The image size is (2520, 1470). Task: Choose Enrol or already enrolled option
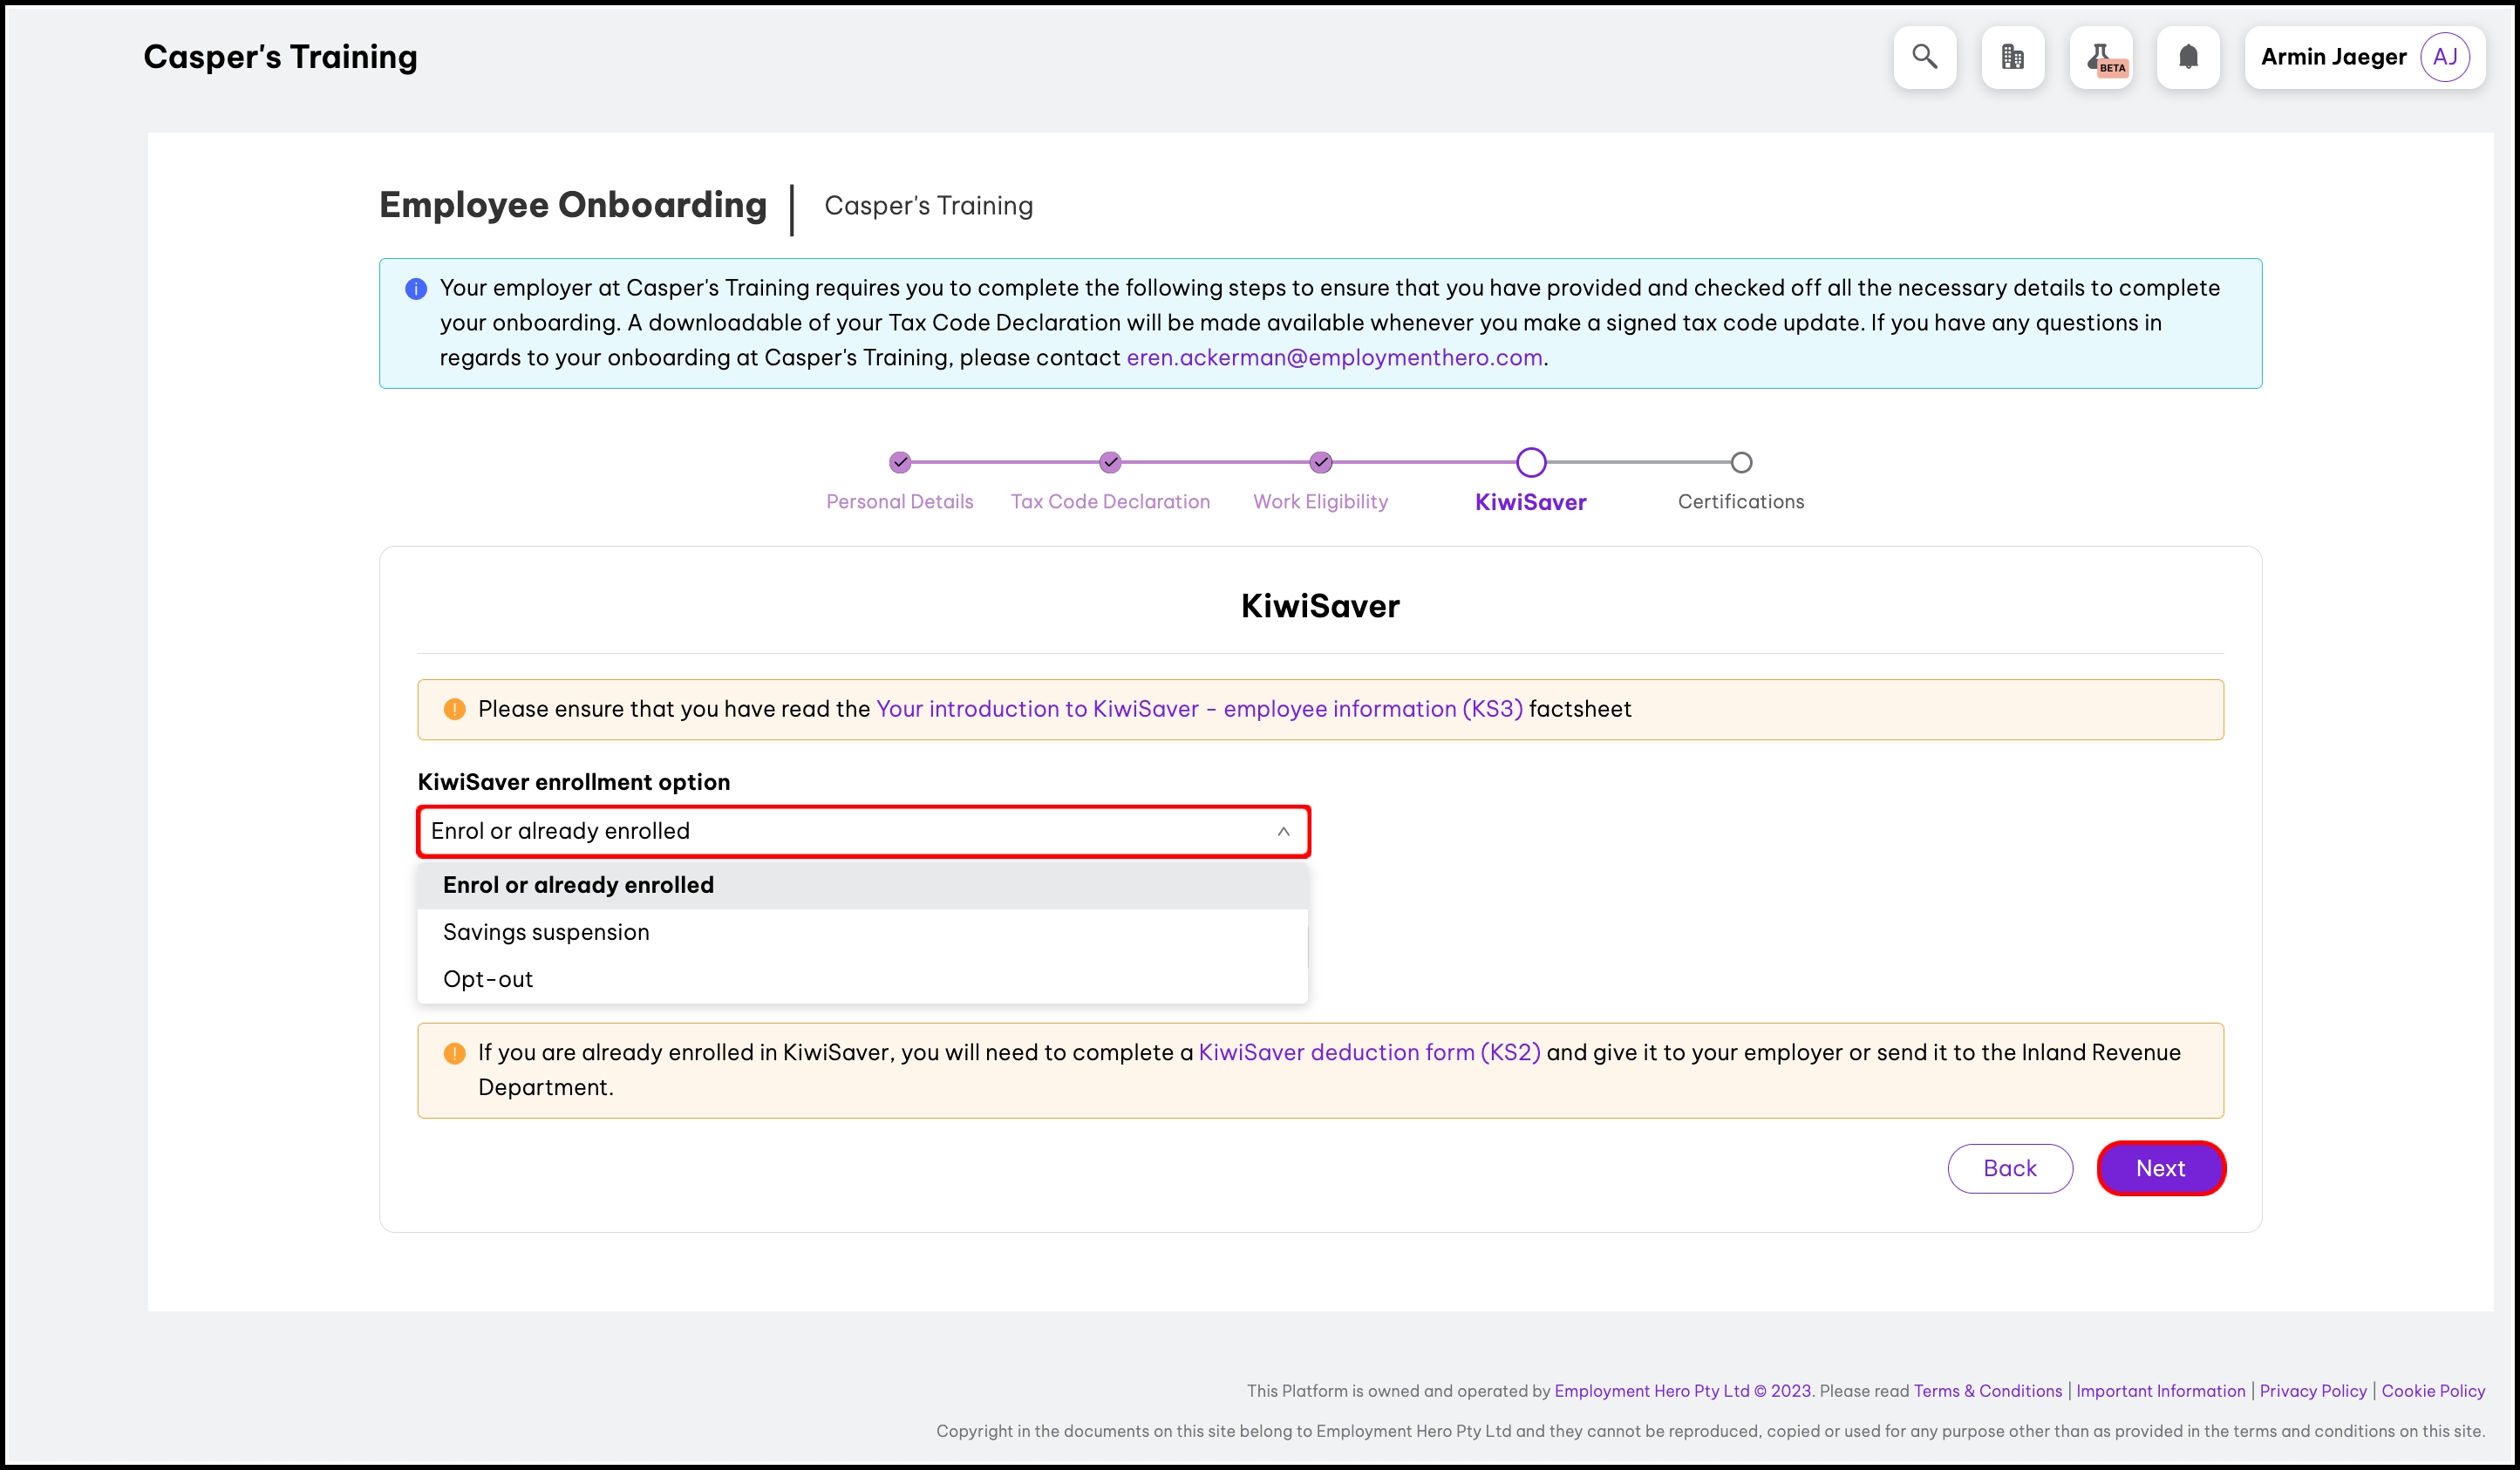tap(862, 885)
